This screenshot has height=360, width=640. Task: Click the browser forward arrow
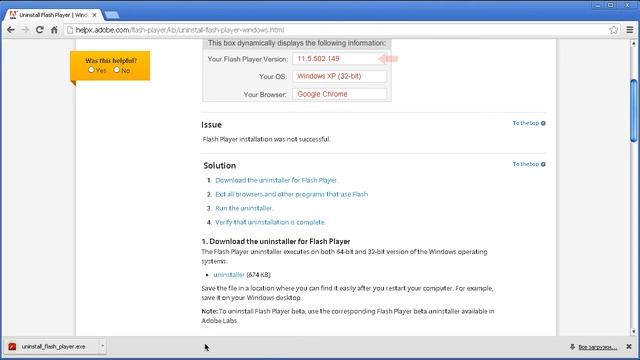pyautogui.click(x=25, y=30)
